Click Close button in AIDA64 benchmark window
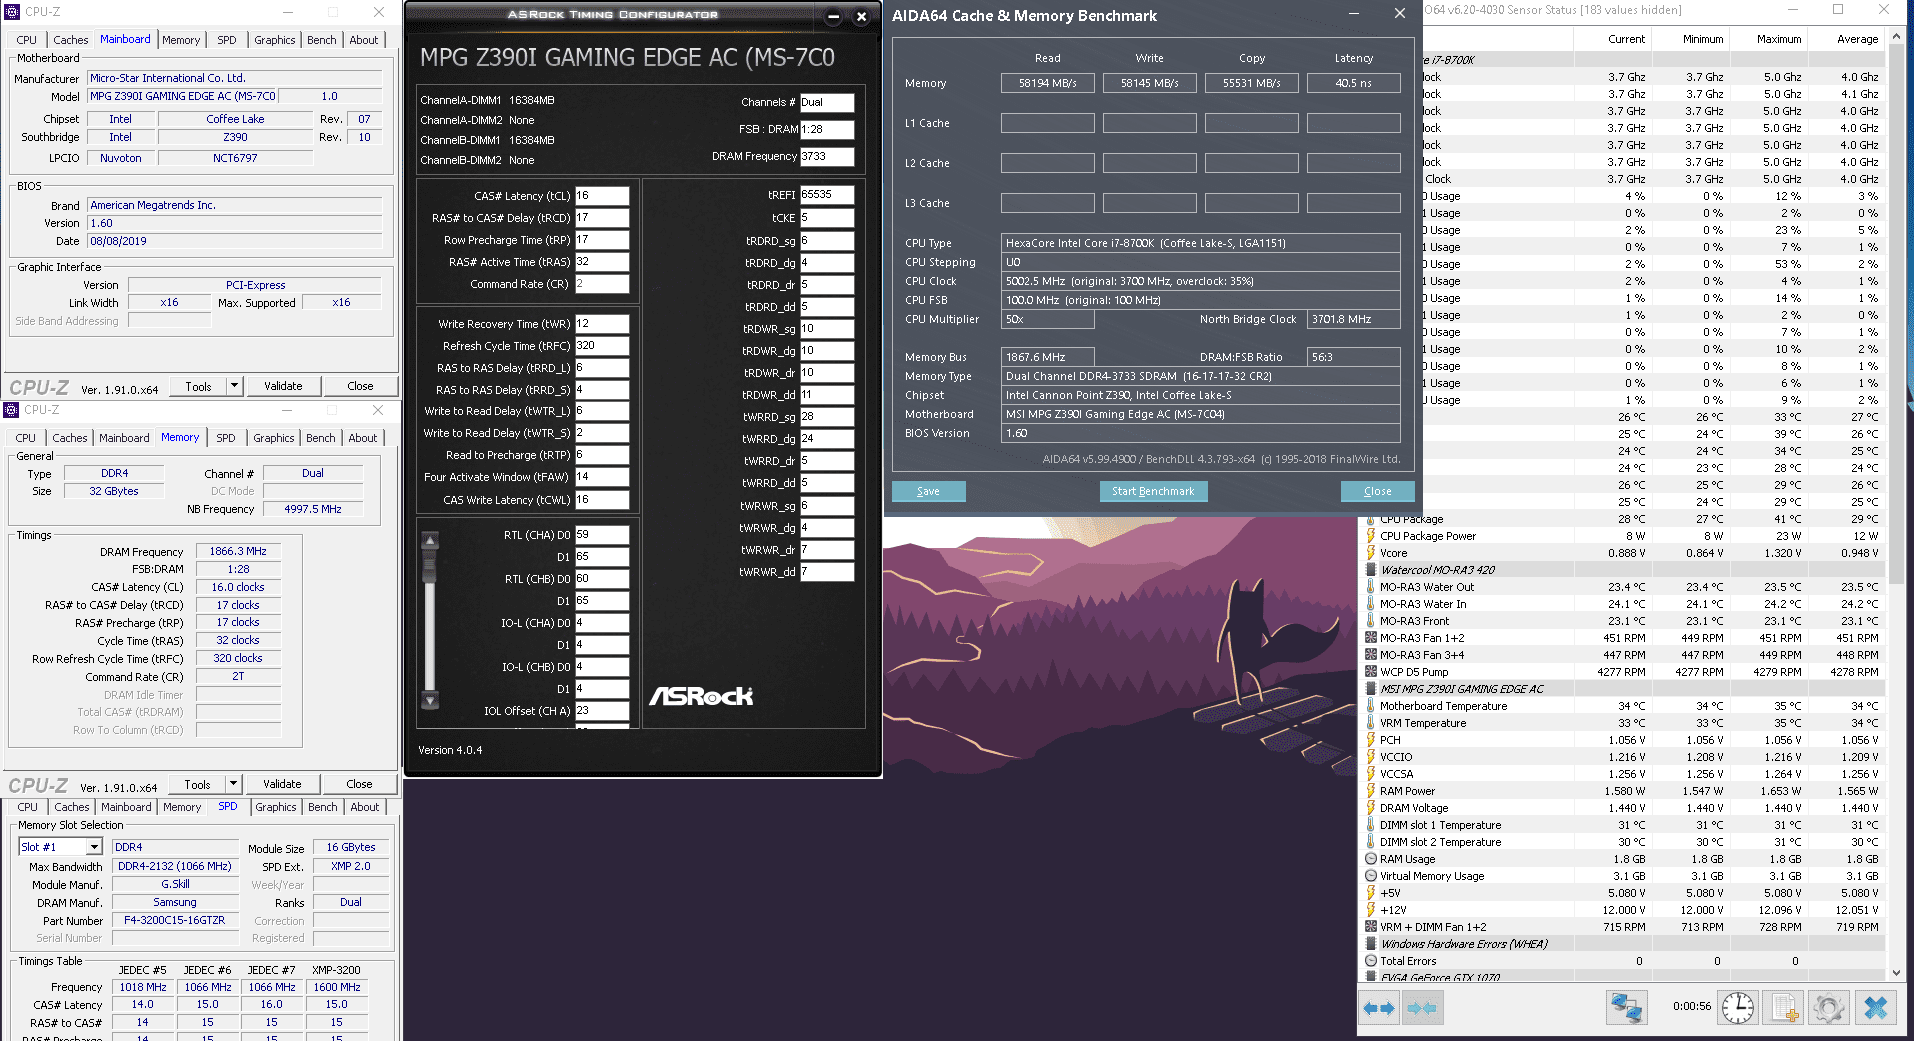Viewport: 1914px width, 1041px height. coord(1377,491)
